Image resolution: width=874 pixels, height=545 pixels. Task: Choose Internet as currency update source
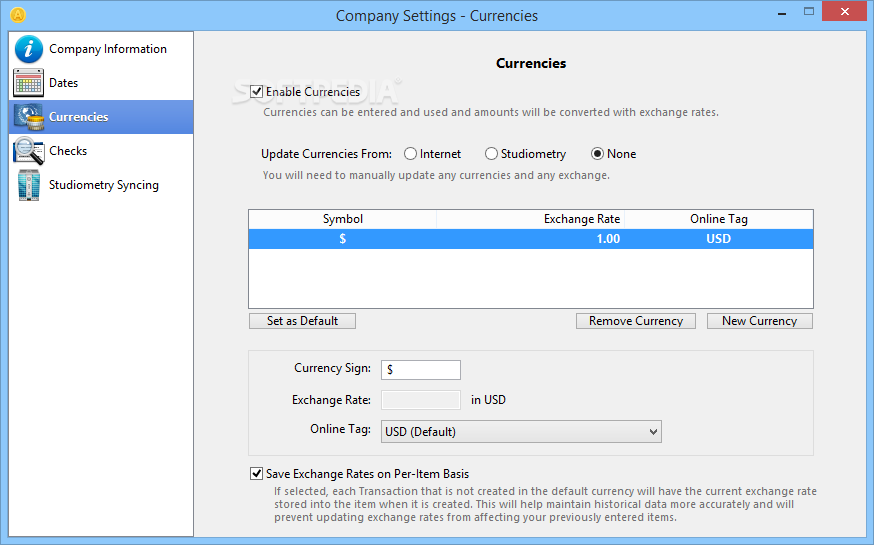(x=410, y=154)
